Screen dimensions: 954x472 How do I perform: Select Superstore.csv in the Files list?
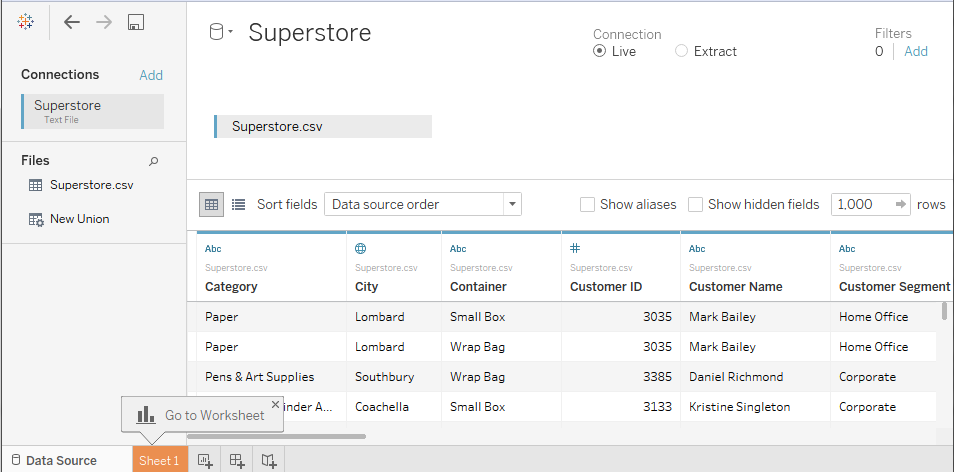click(92, 185)
